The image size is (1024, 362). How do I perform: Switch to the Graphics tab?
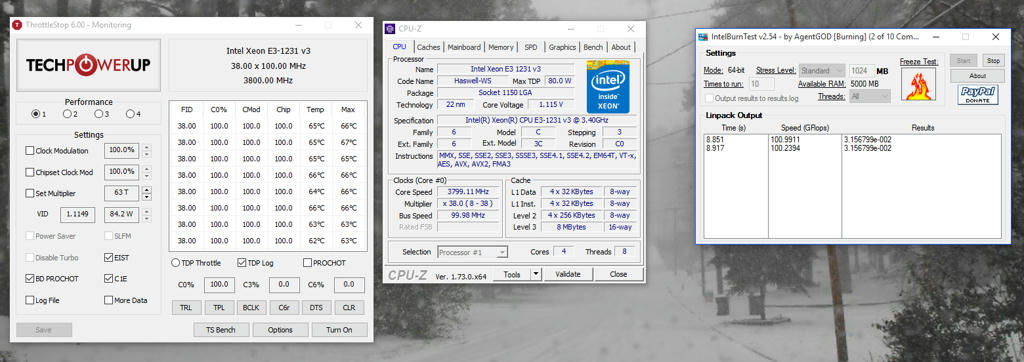point(562,47)
